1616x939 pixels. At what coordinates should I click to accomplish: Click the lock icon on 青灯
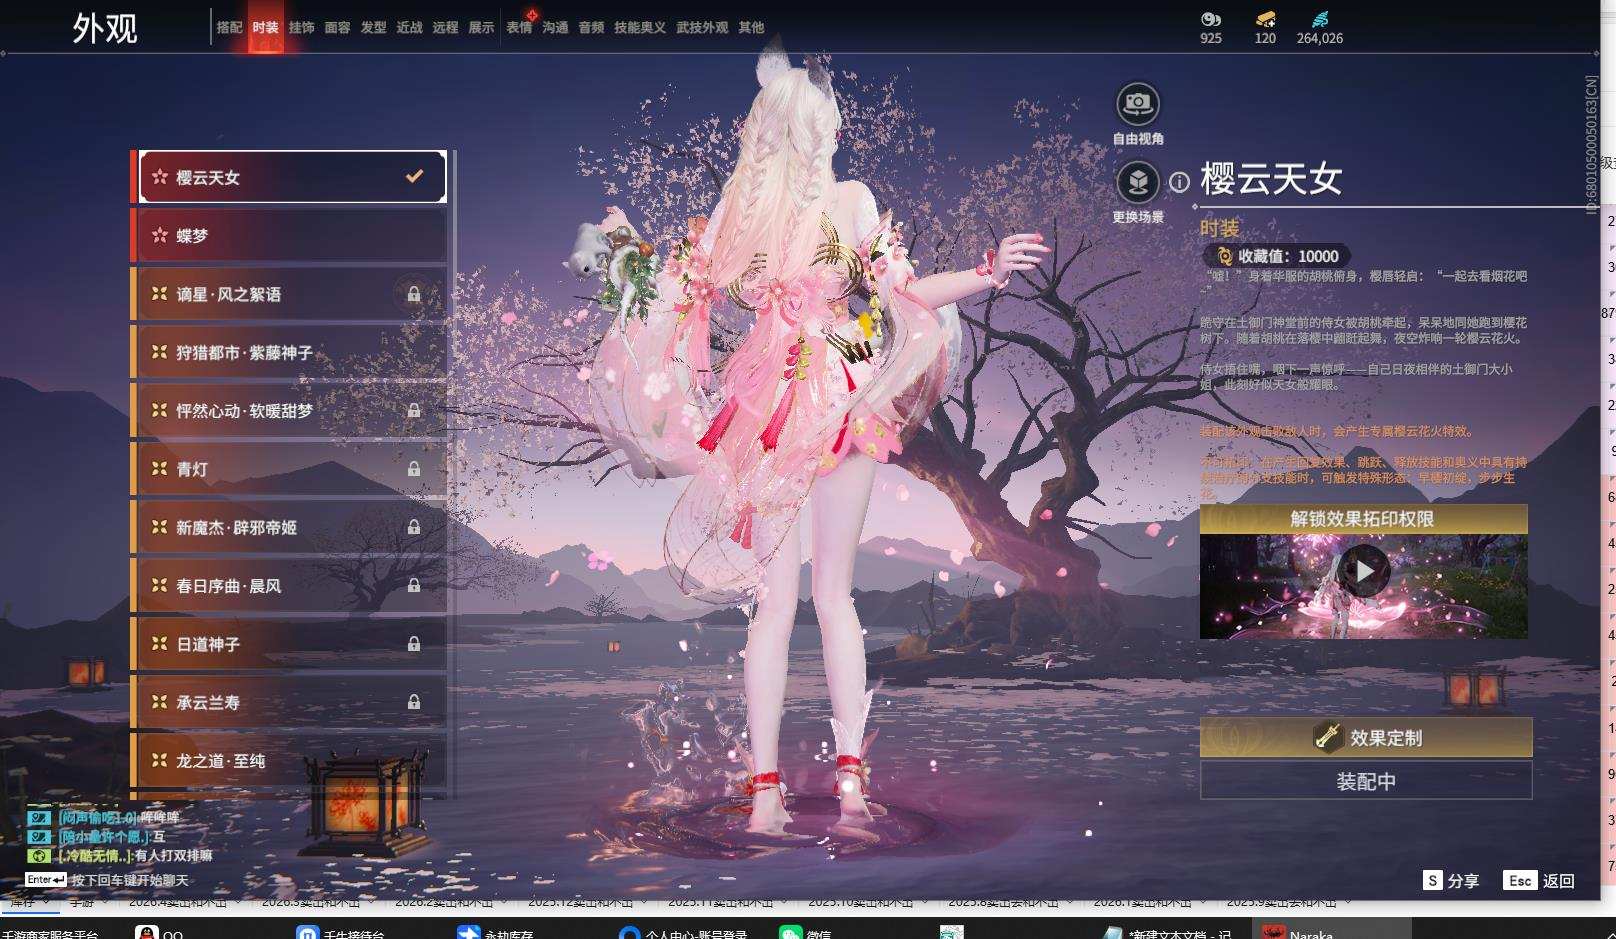pos(413,469)
